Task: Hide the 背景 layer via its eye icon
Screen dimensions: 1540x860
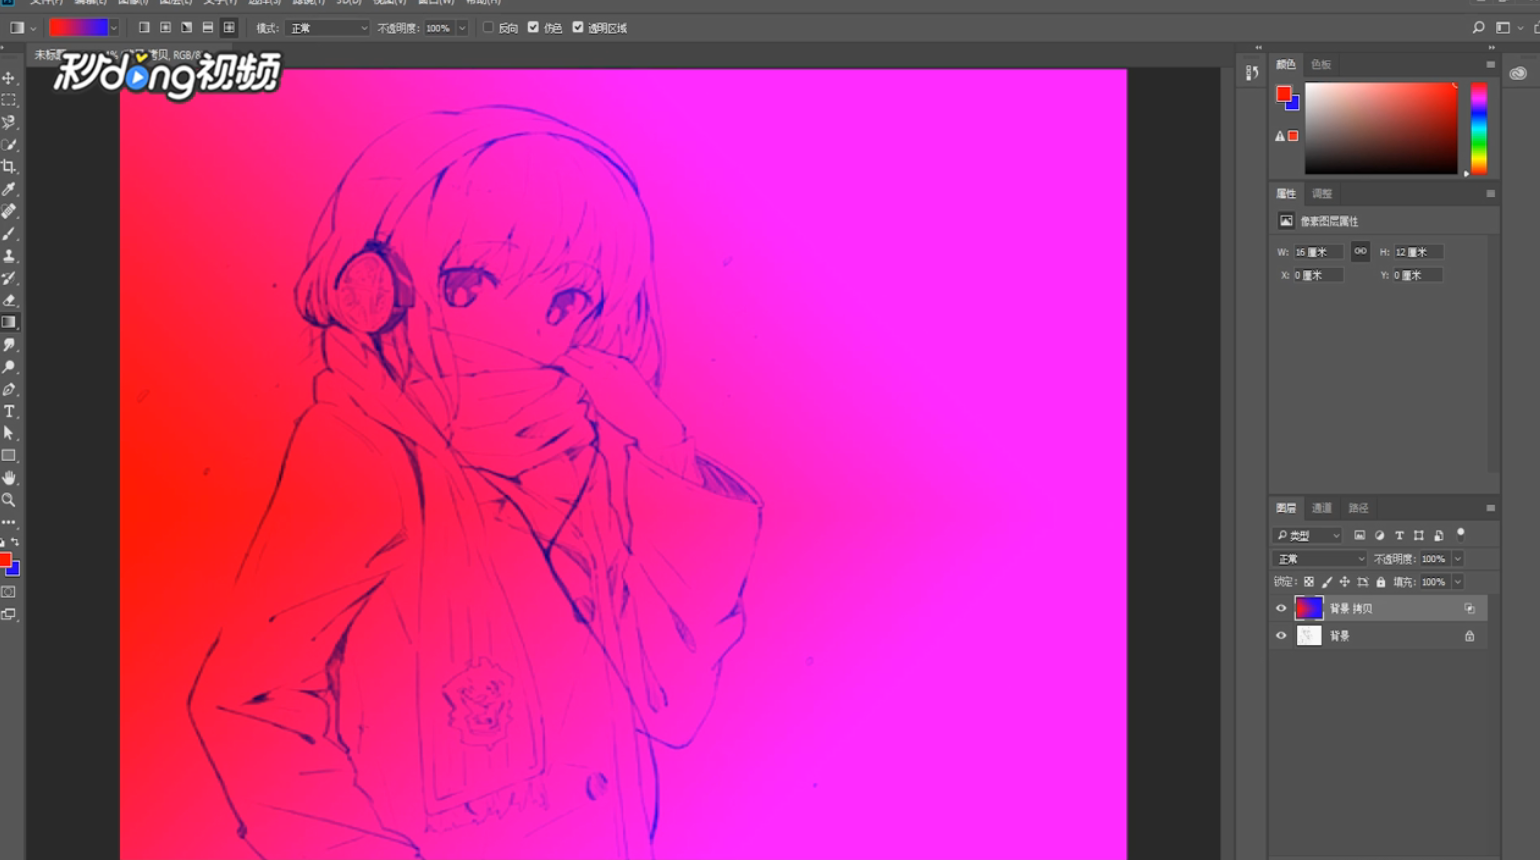Action: [1281, 636]
